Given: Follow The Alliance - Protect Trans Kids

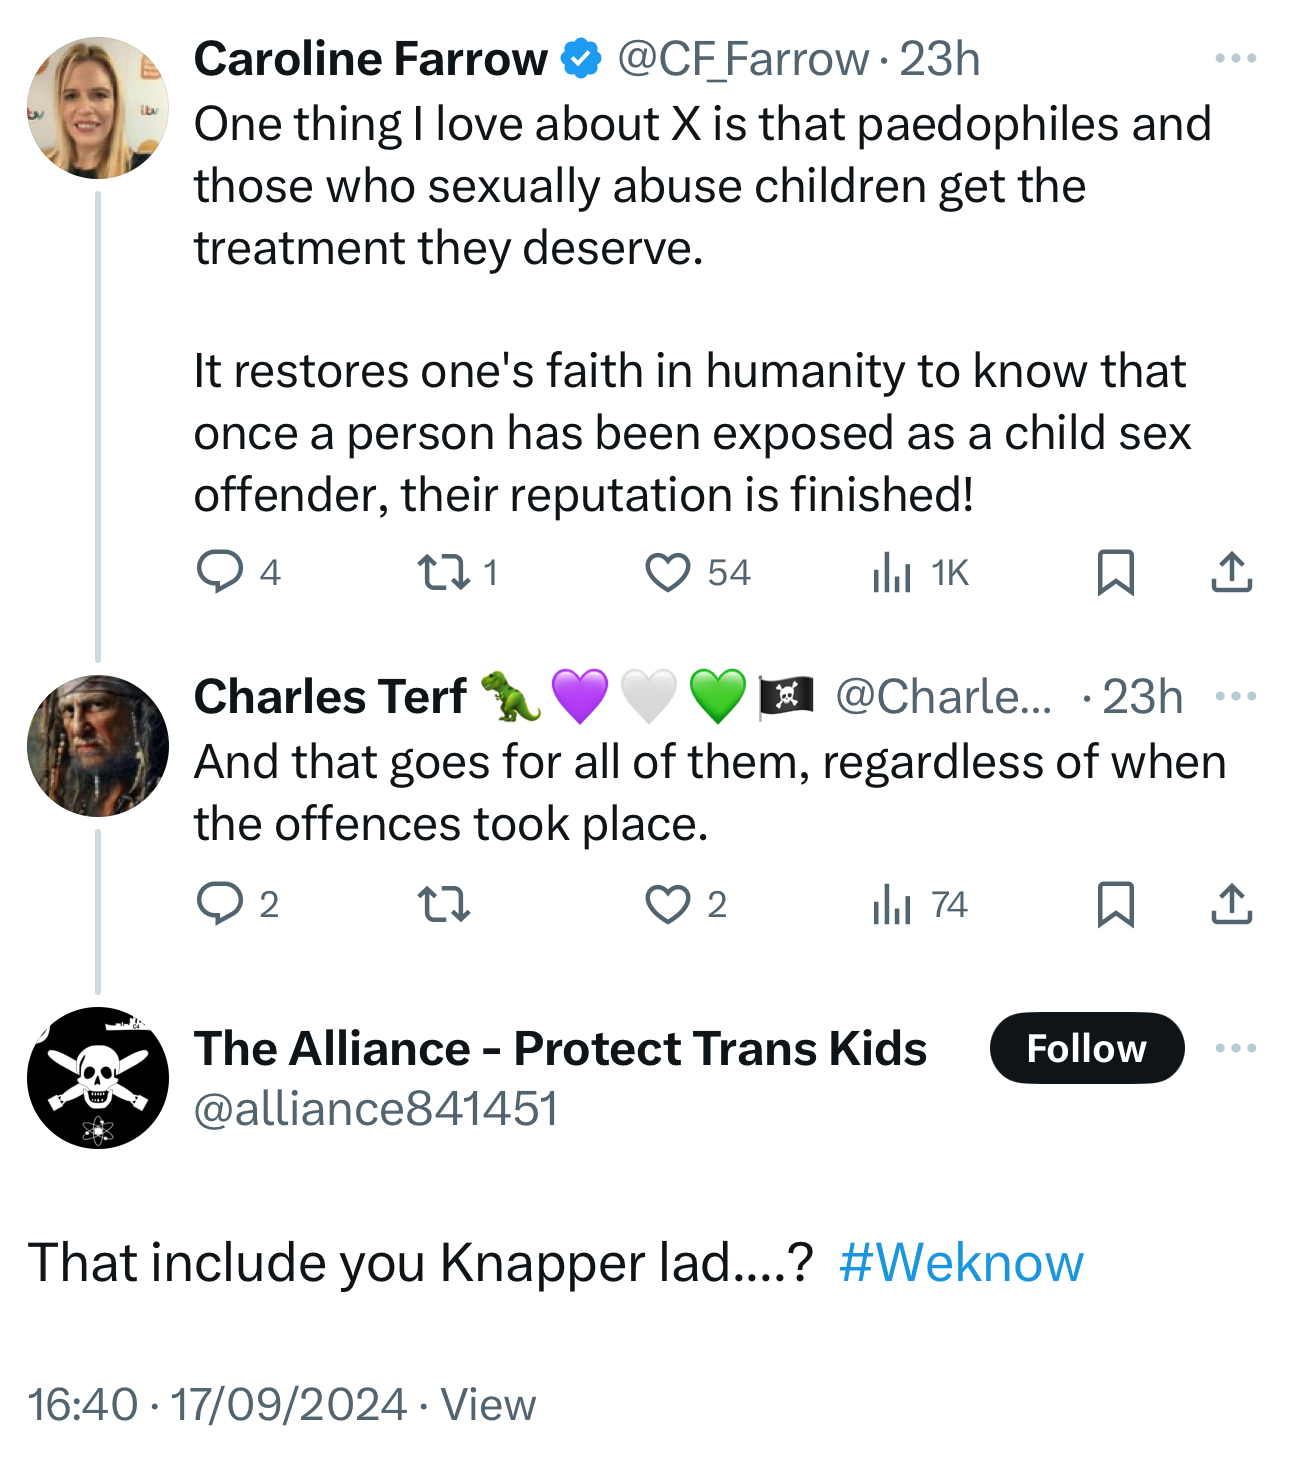Looking at the screenshot, I should [1086, 1048].
